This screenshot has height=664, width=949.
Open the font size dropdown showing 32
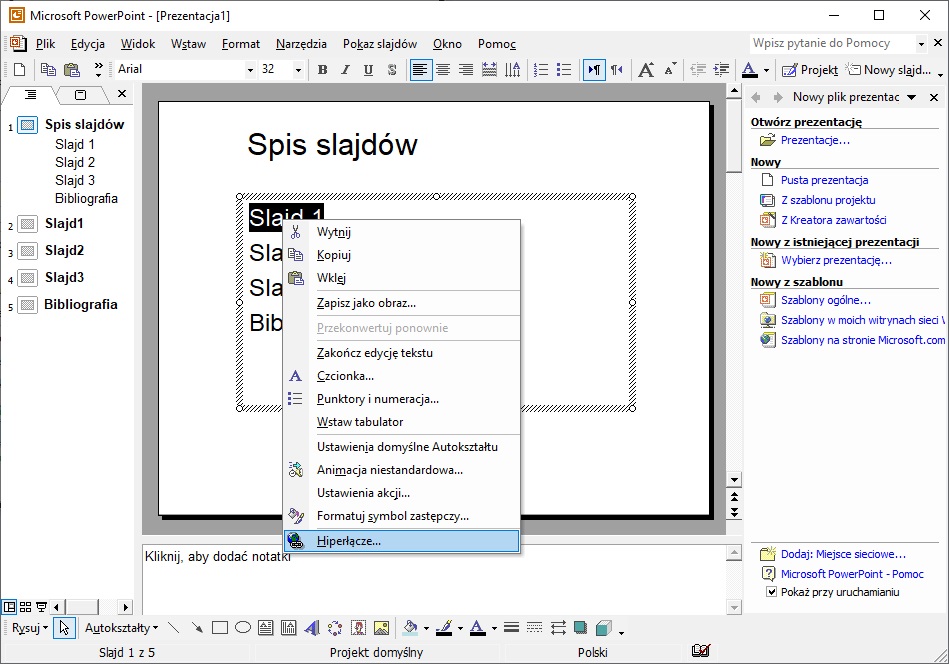[298, 70]
